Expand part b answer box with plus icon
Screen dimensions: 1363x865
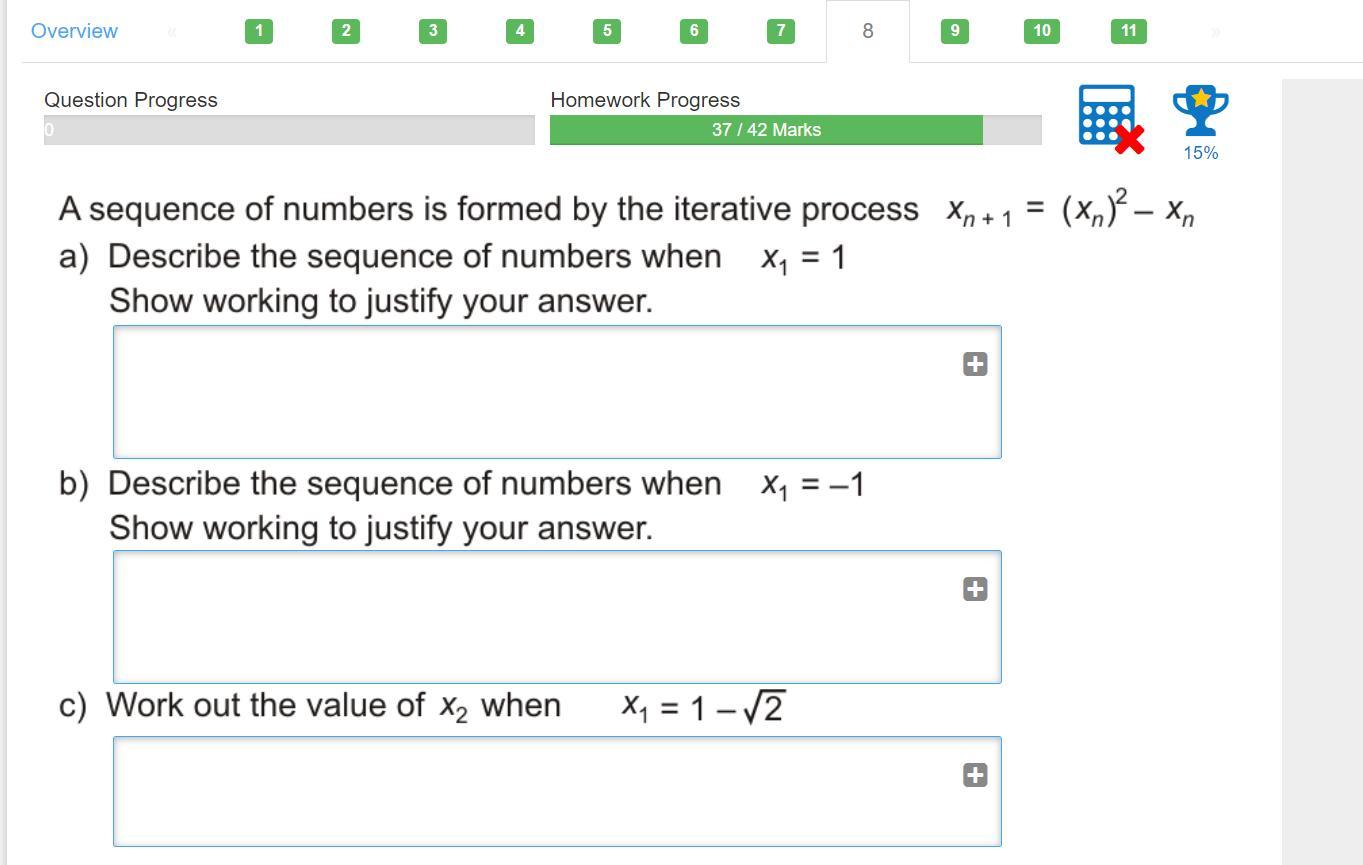[975, 589]
